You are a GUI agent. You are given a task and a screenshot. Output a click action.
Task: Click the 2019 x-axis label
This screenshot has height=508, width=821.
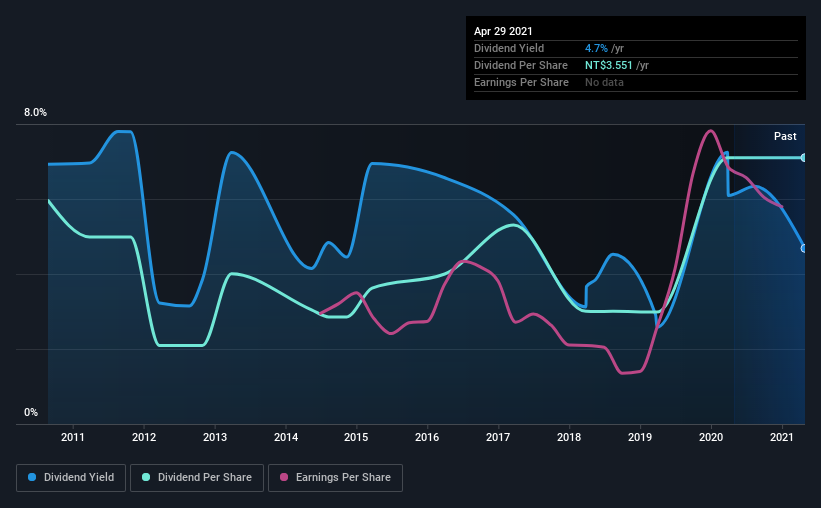pyautogui.click(x=640, y=437)
